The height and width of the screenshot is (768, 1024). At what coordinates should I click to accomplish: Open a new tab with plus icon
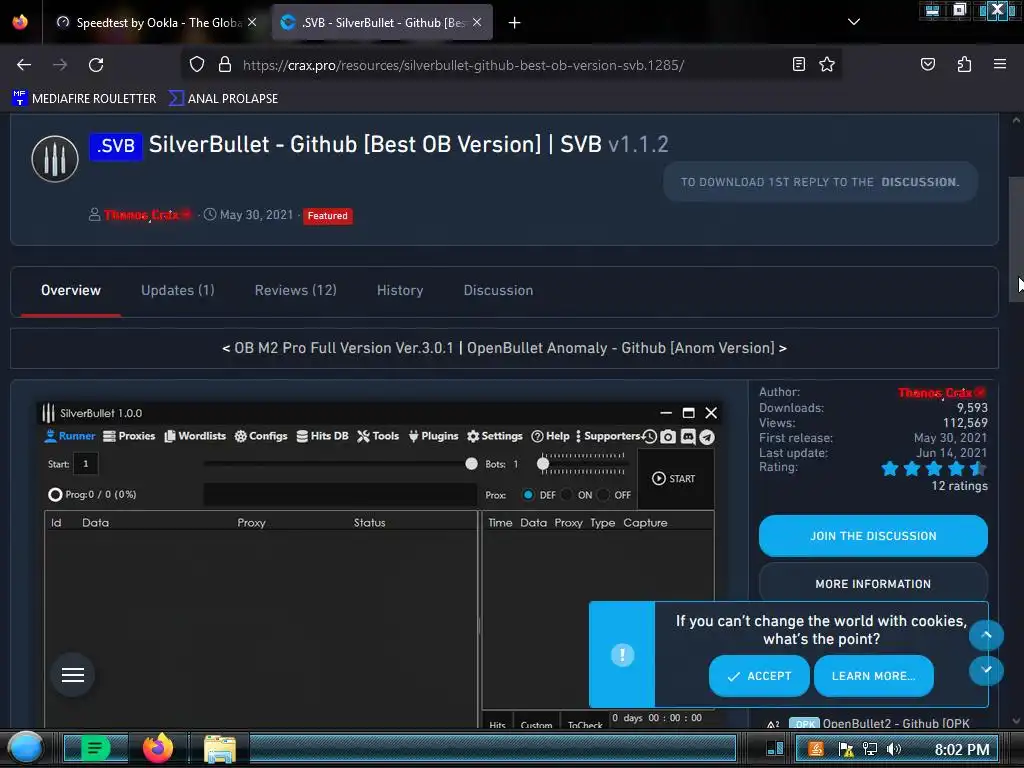[515, 23]
